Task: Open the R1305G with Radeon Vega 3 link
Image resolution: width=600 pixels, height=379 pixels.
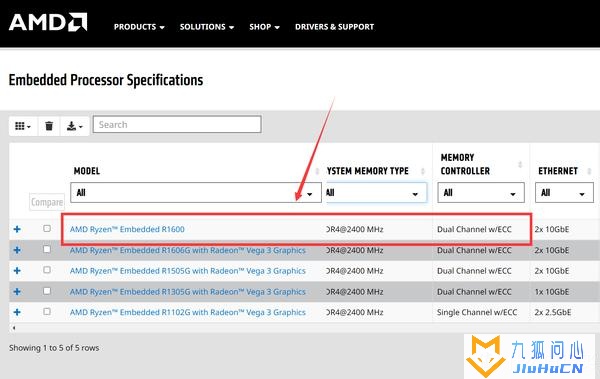Action: [188, 292]
